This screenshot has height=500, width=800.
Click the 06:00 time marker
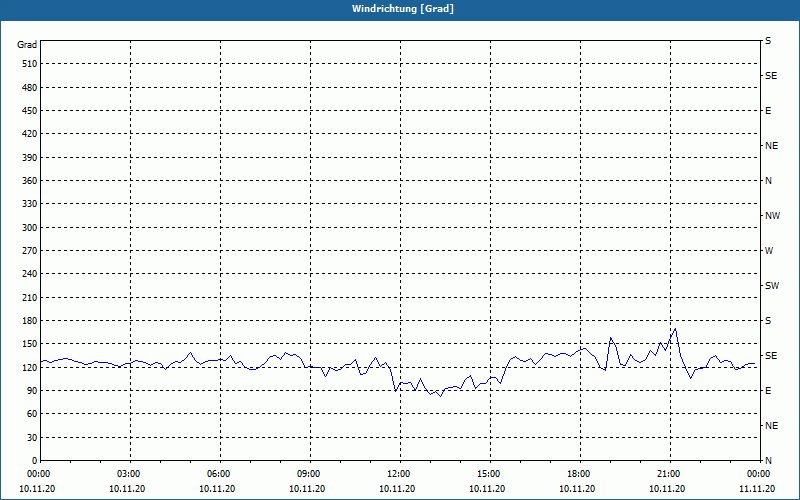(x=220, y=474)
